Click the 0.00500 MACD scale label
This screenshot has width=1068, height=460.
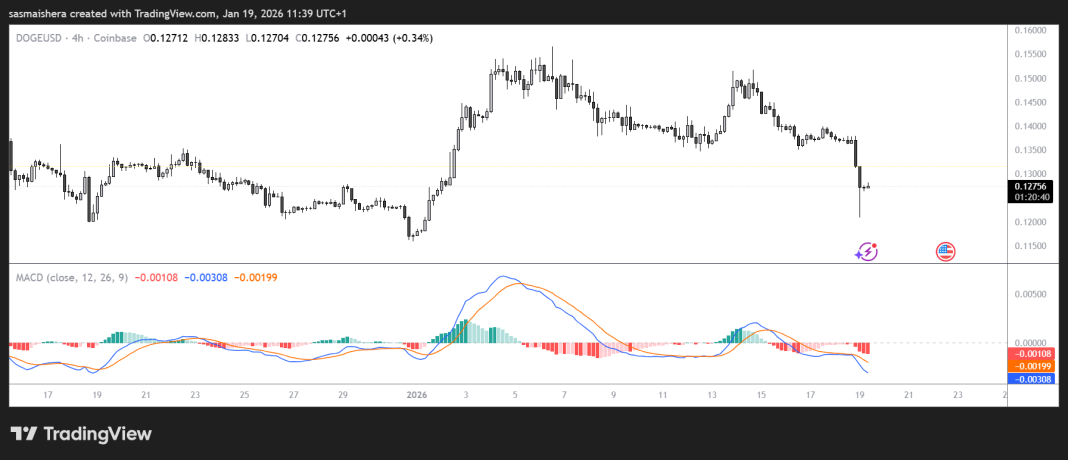[x=1030, y=294]
